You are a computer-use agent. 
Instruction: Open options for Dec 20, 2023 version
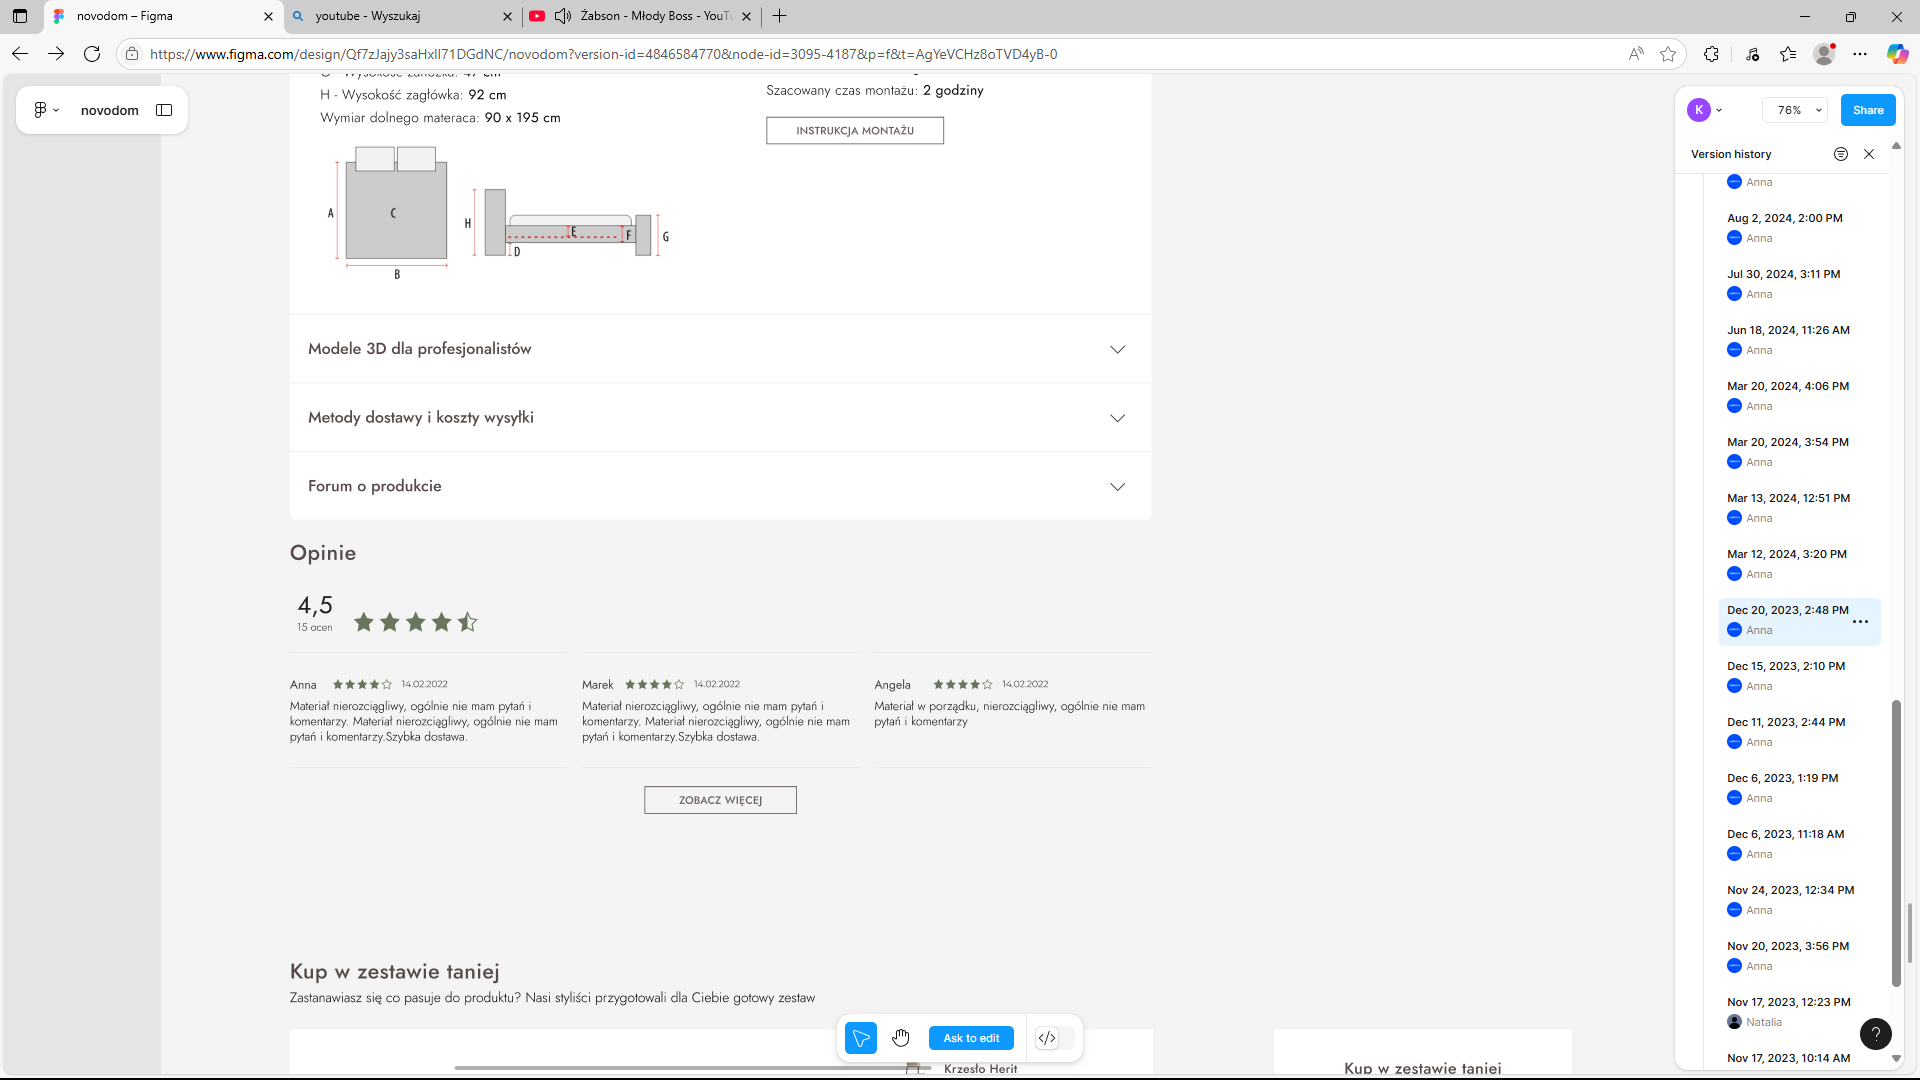pyautogui.click(x=1860, y=622)
